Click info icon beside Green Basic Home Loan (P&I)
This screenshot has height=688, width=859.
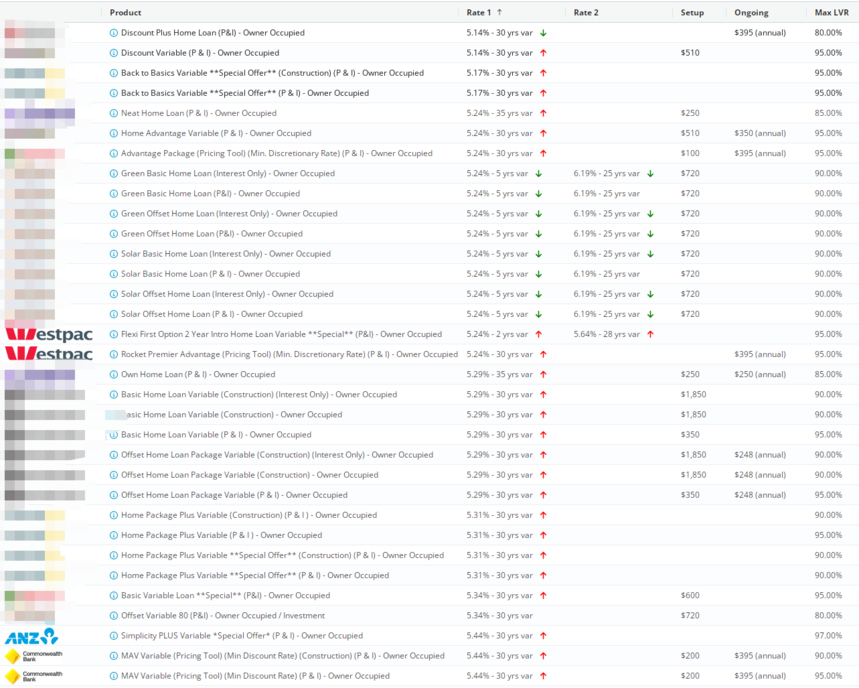click(x=113, y=194)
